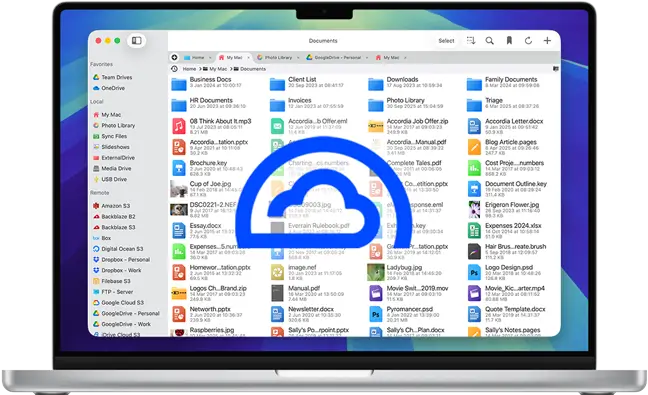Viewport: 648px width, 395px height.
Task: Open Box in the sidebar
Action: point(102,238)
